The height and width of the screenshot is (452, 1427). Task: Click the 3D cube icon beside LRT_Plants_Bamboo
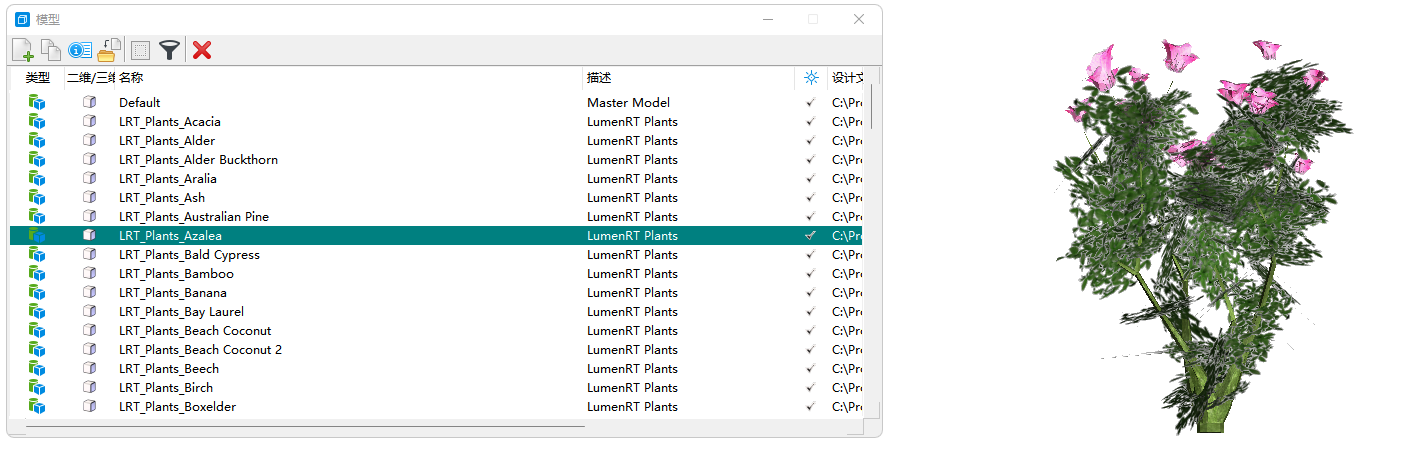[89, 274]
